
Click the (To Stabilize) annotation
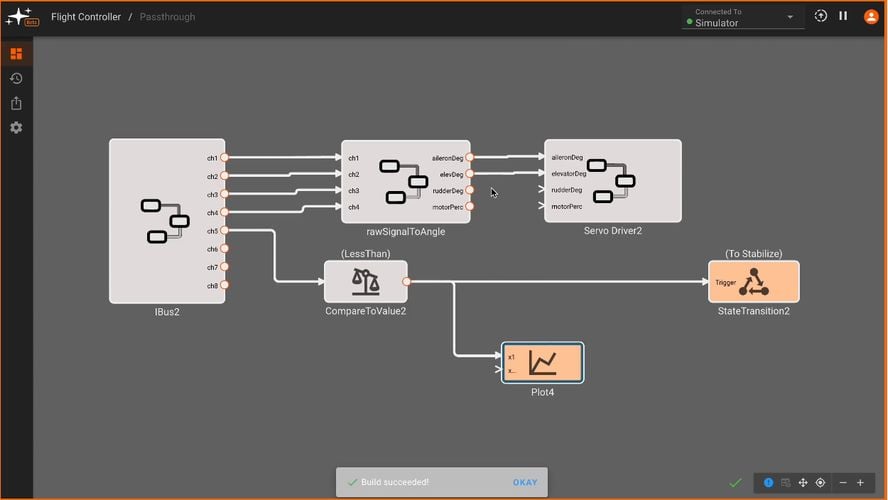coord(754,254)
